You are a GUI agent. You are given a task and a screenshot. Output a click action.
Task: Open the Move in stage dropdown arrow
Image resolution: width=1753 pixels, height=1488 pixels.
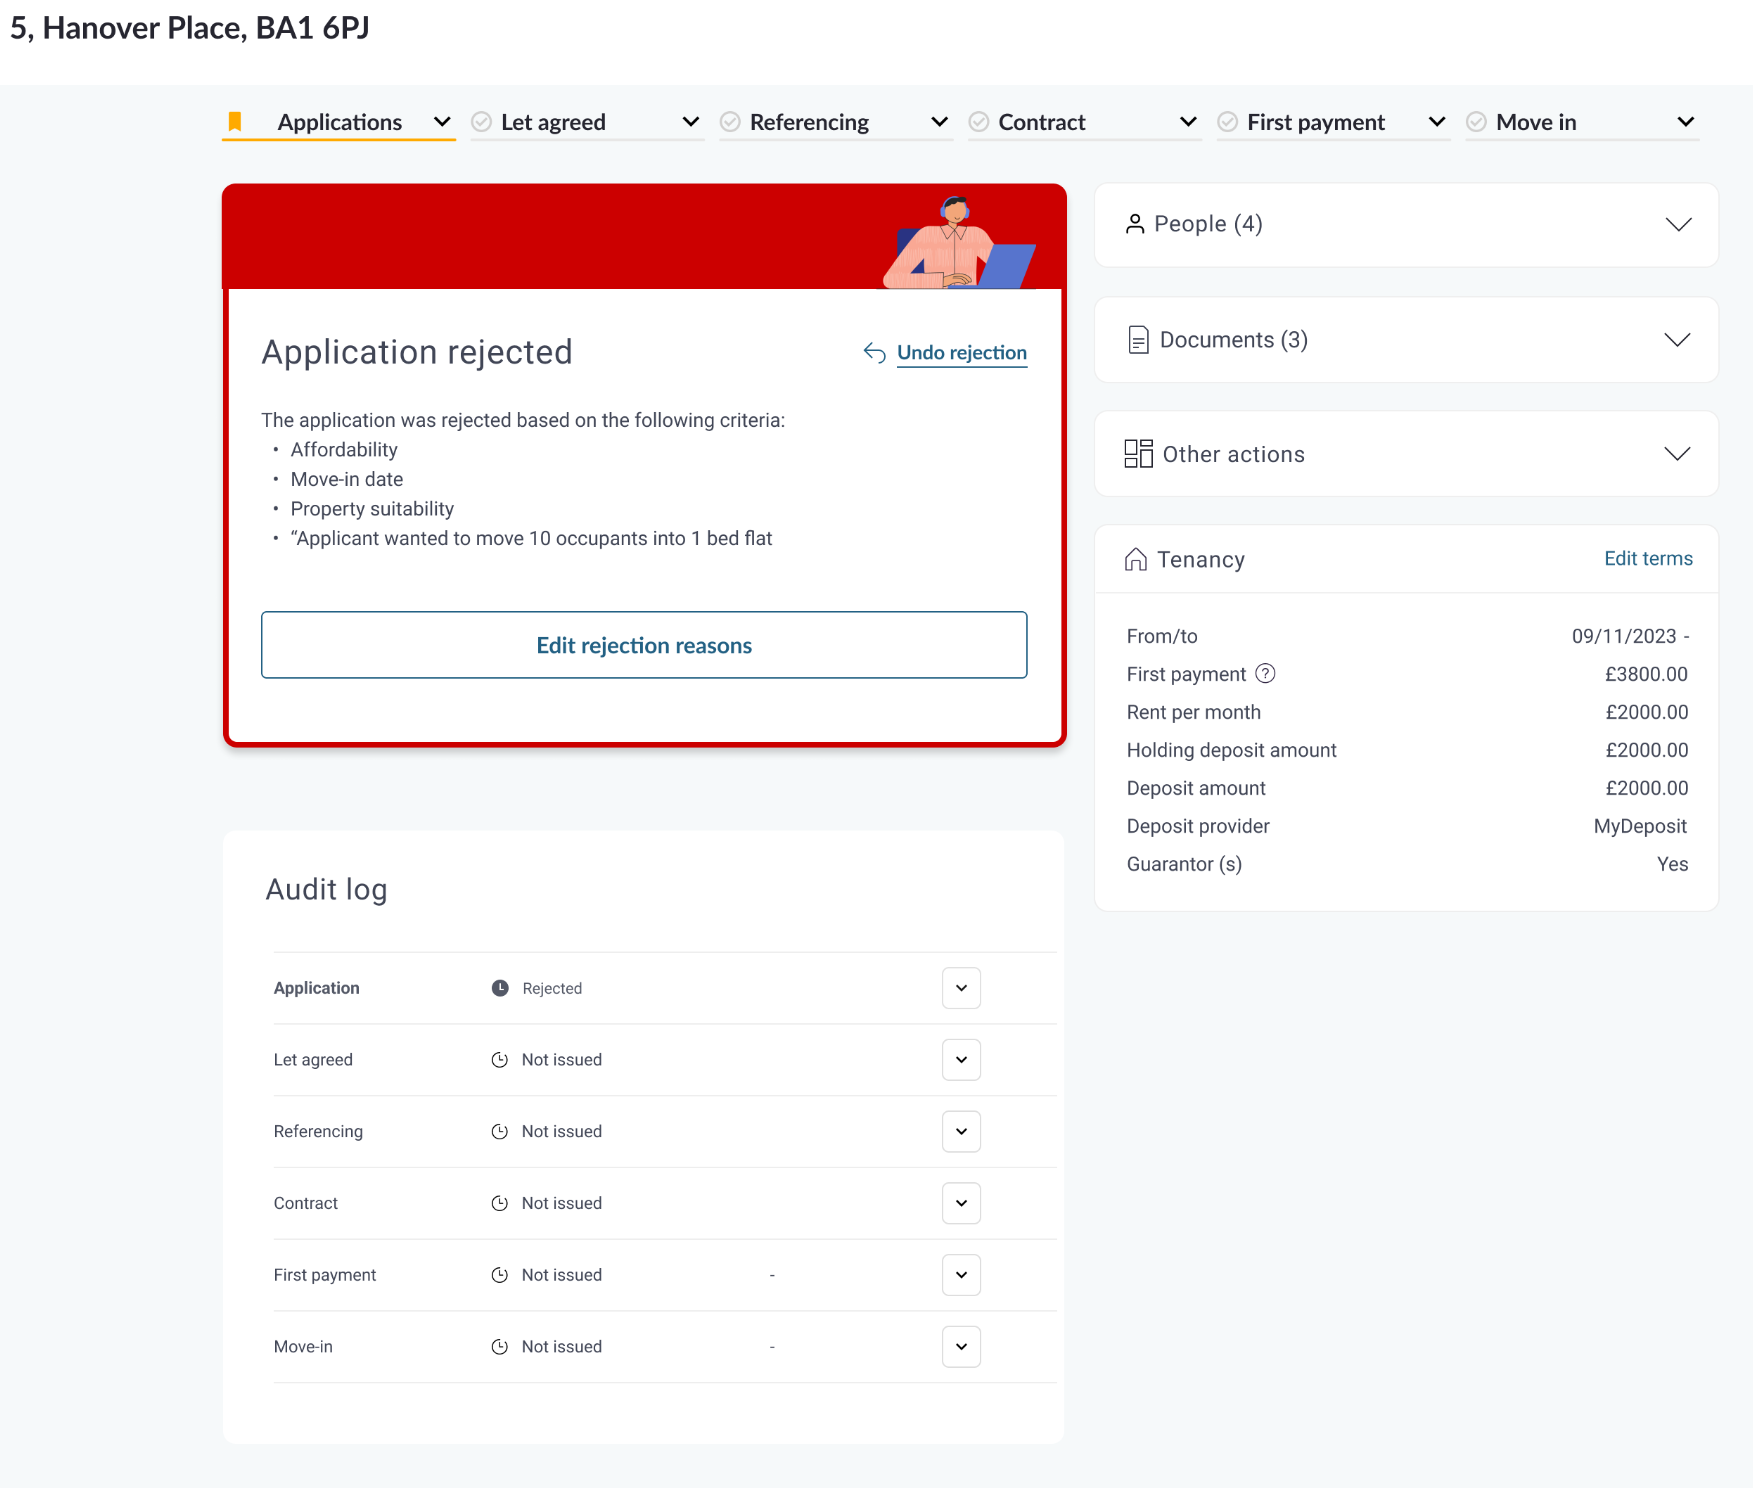[x=1686, y=122]
